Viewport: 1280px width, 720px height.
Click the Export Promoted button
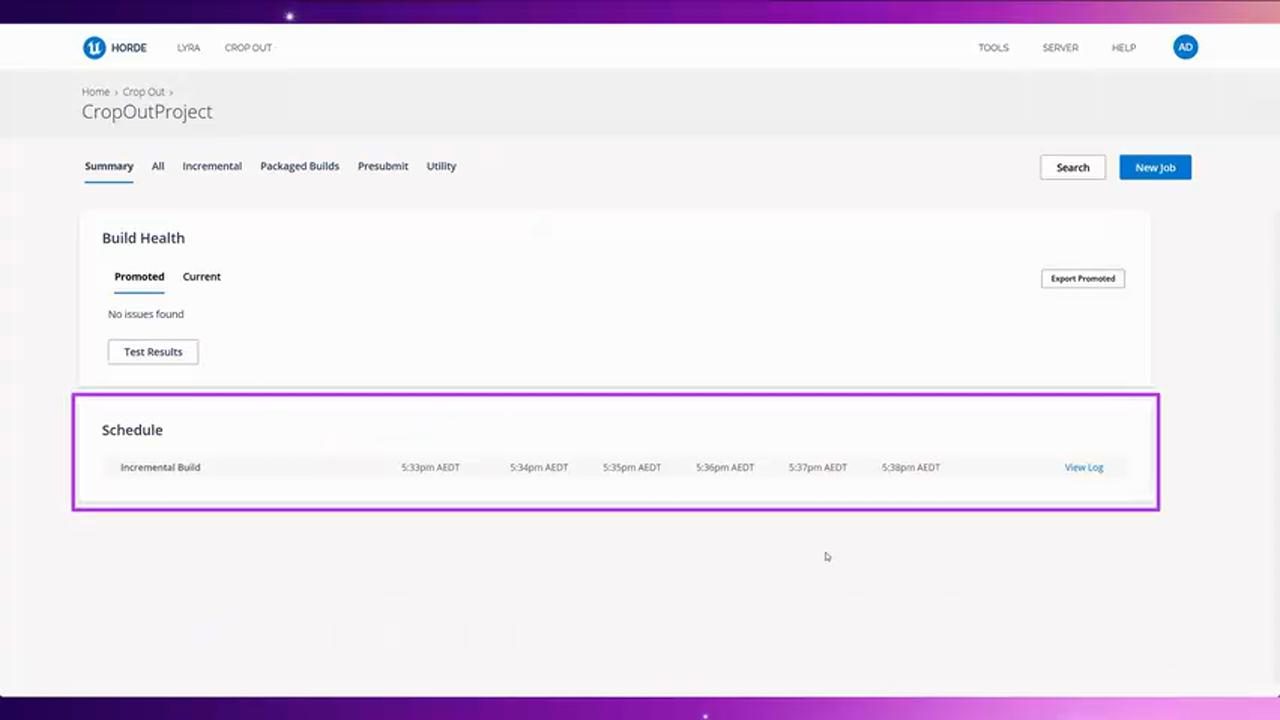point(1082,279)
